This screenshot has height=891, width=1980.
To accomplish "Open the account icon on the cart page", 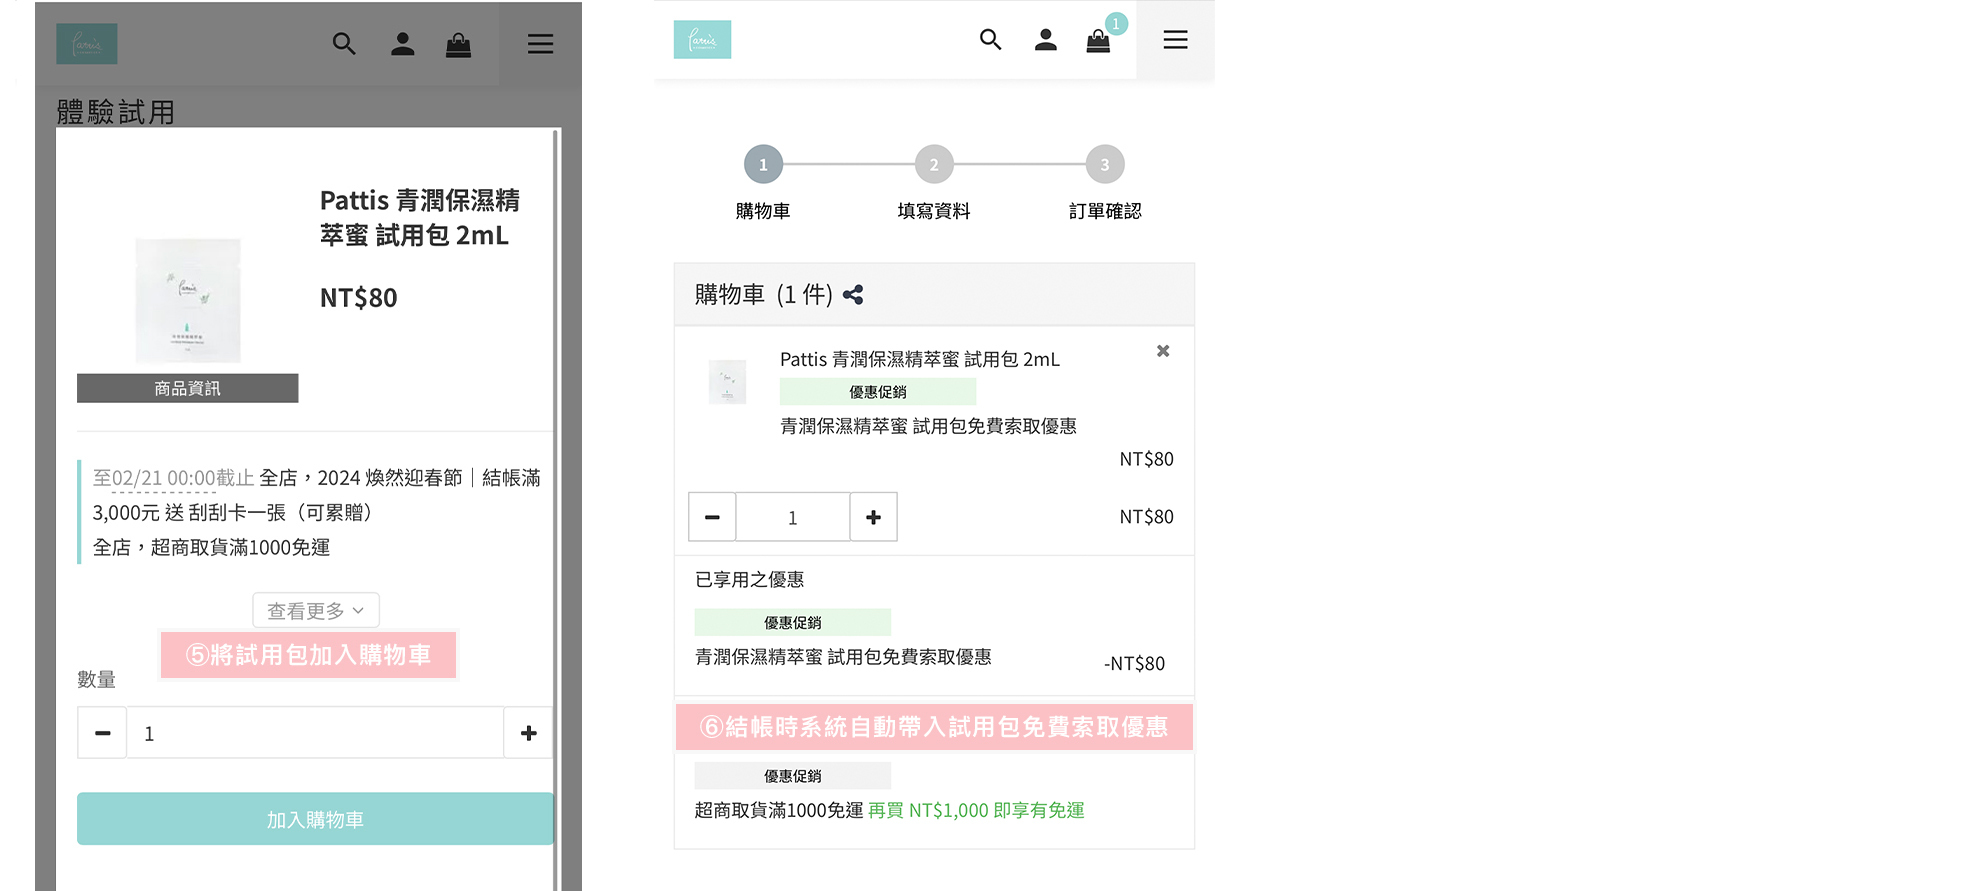I will point(1045,40).
